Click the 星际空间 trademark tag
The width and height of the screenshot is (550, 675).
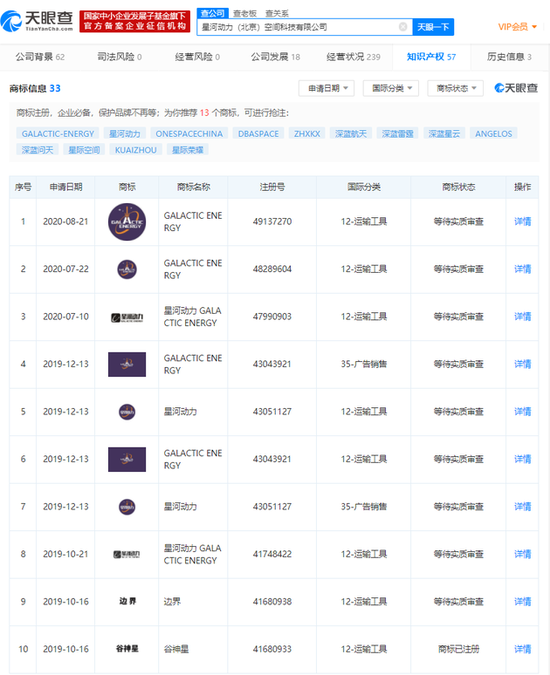84,150
